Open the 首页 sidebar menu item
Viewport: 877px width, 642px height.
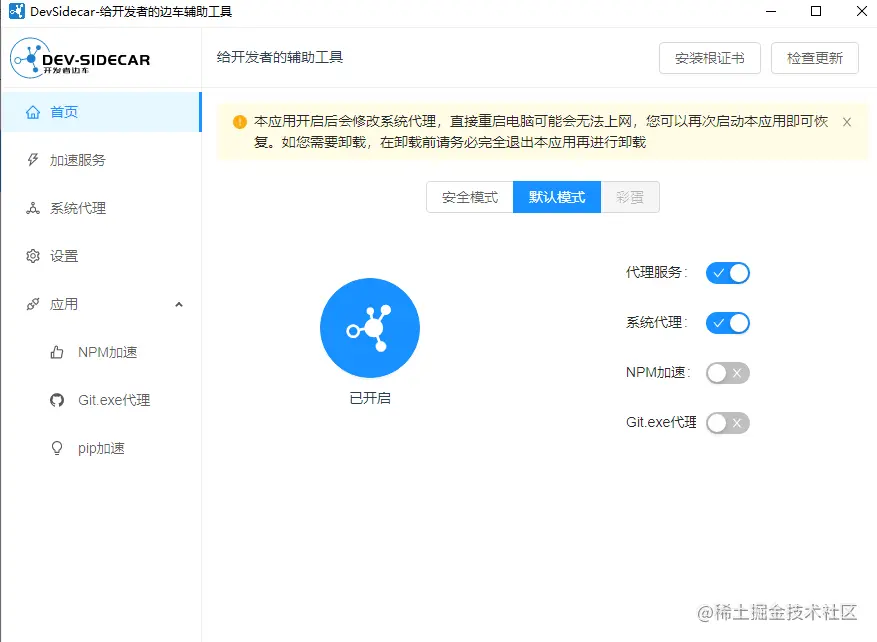(101, 112)
